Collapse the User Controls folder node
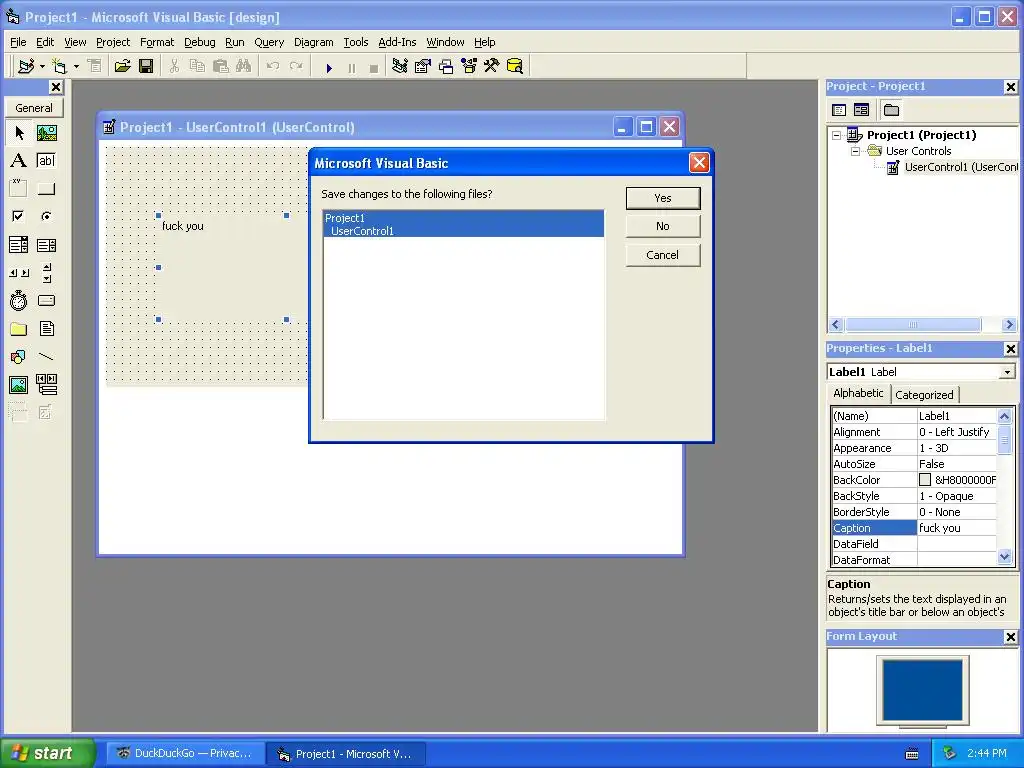 pyautogui.click(x=855, y=151)
